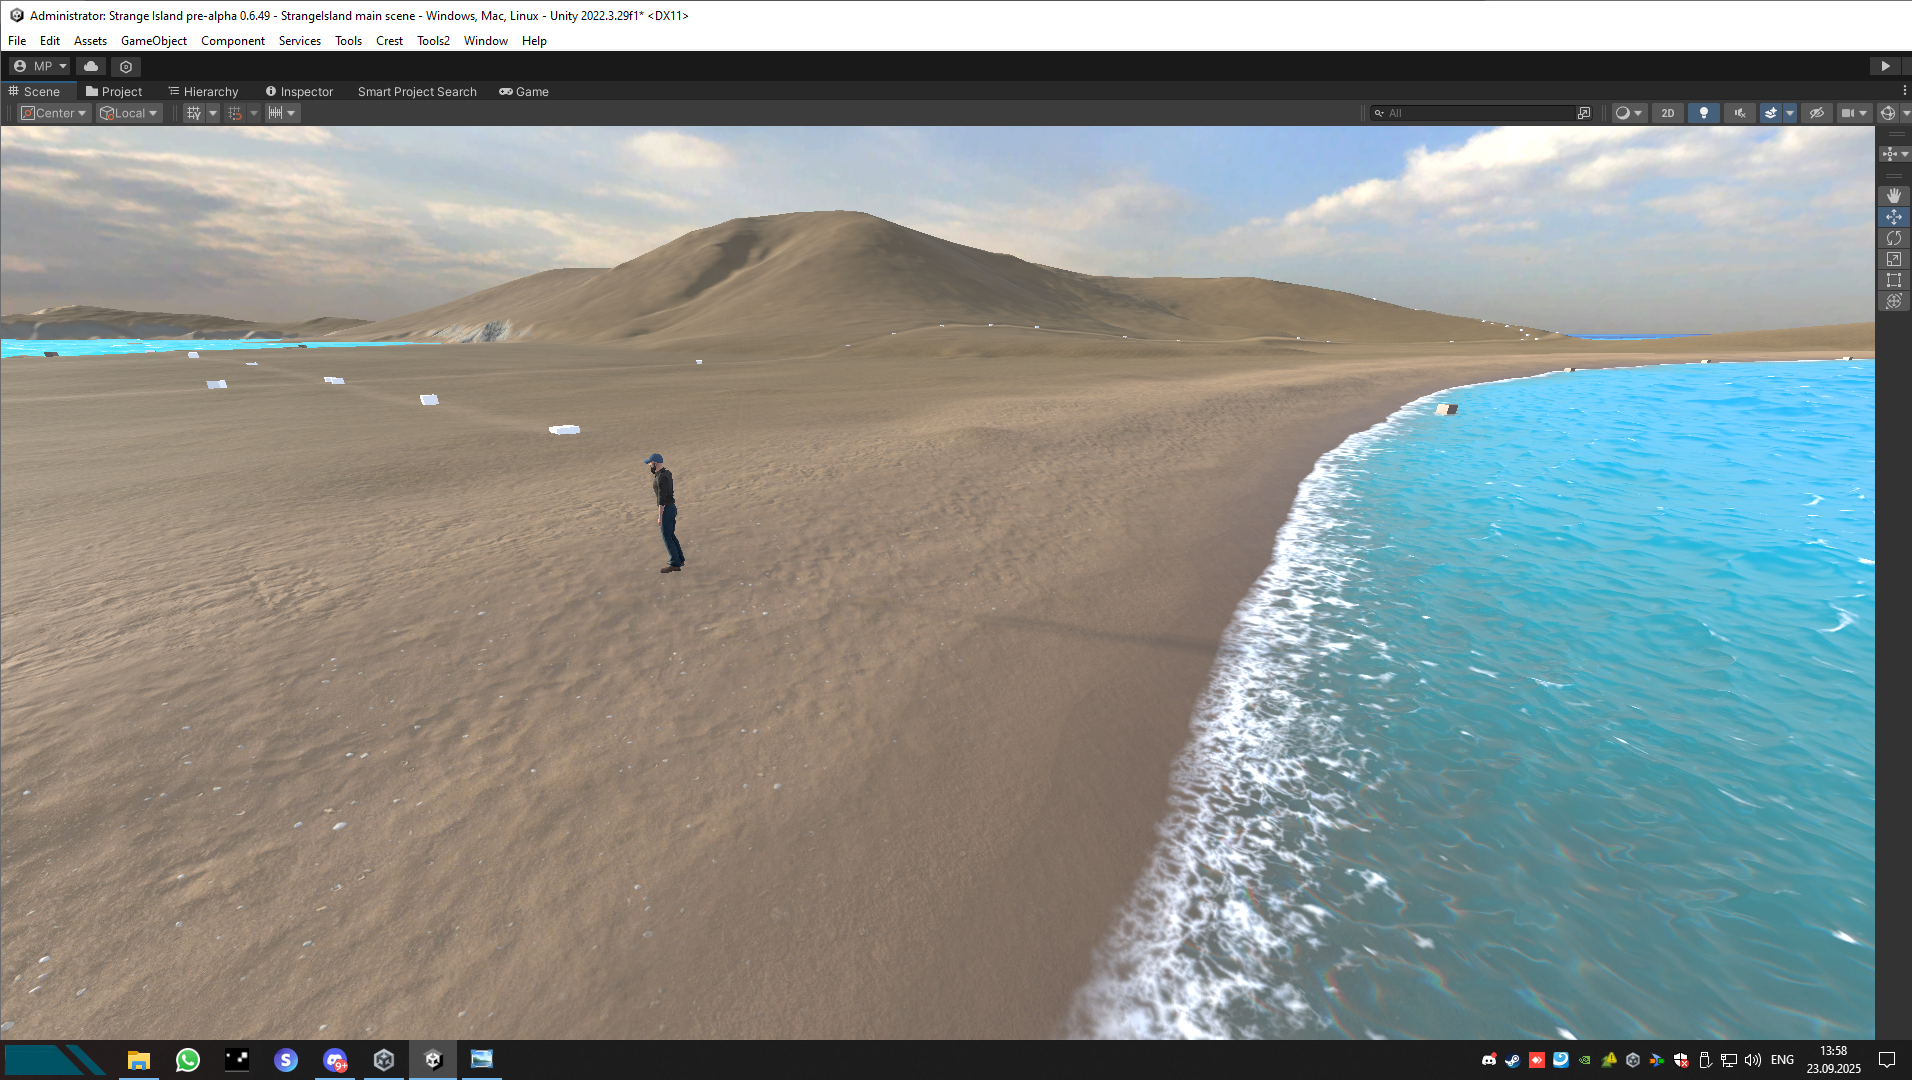Screen dimensions: 1912x1080
Task: Switch to the Game tab
Action: click(x=524, y=91)
